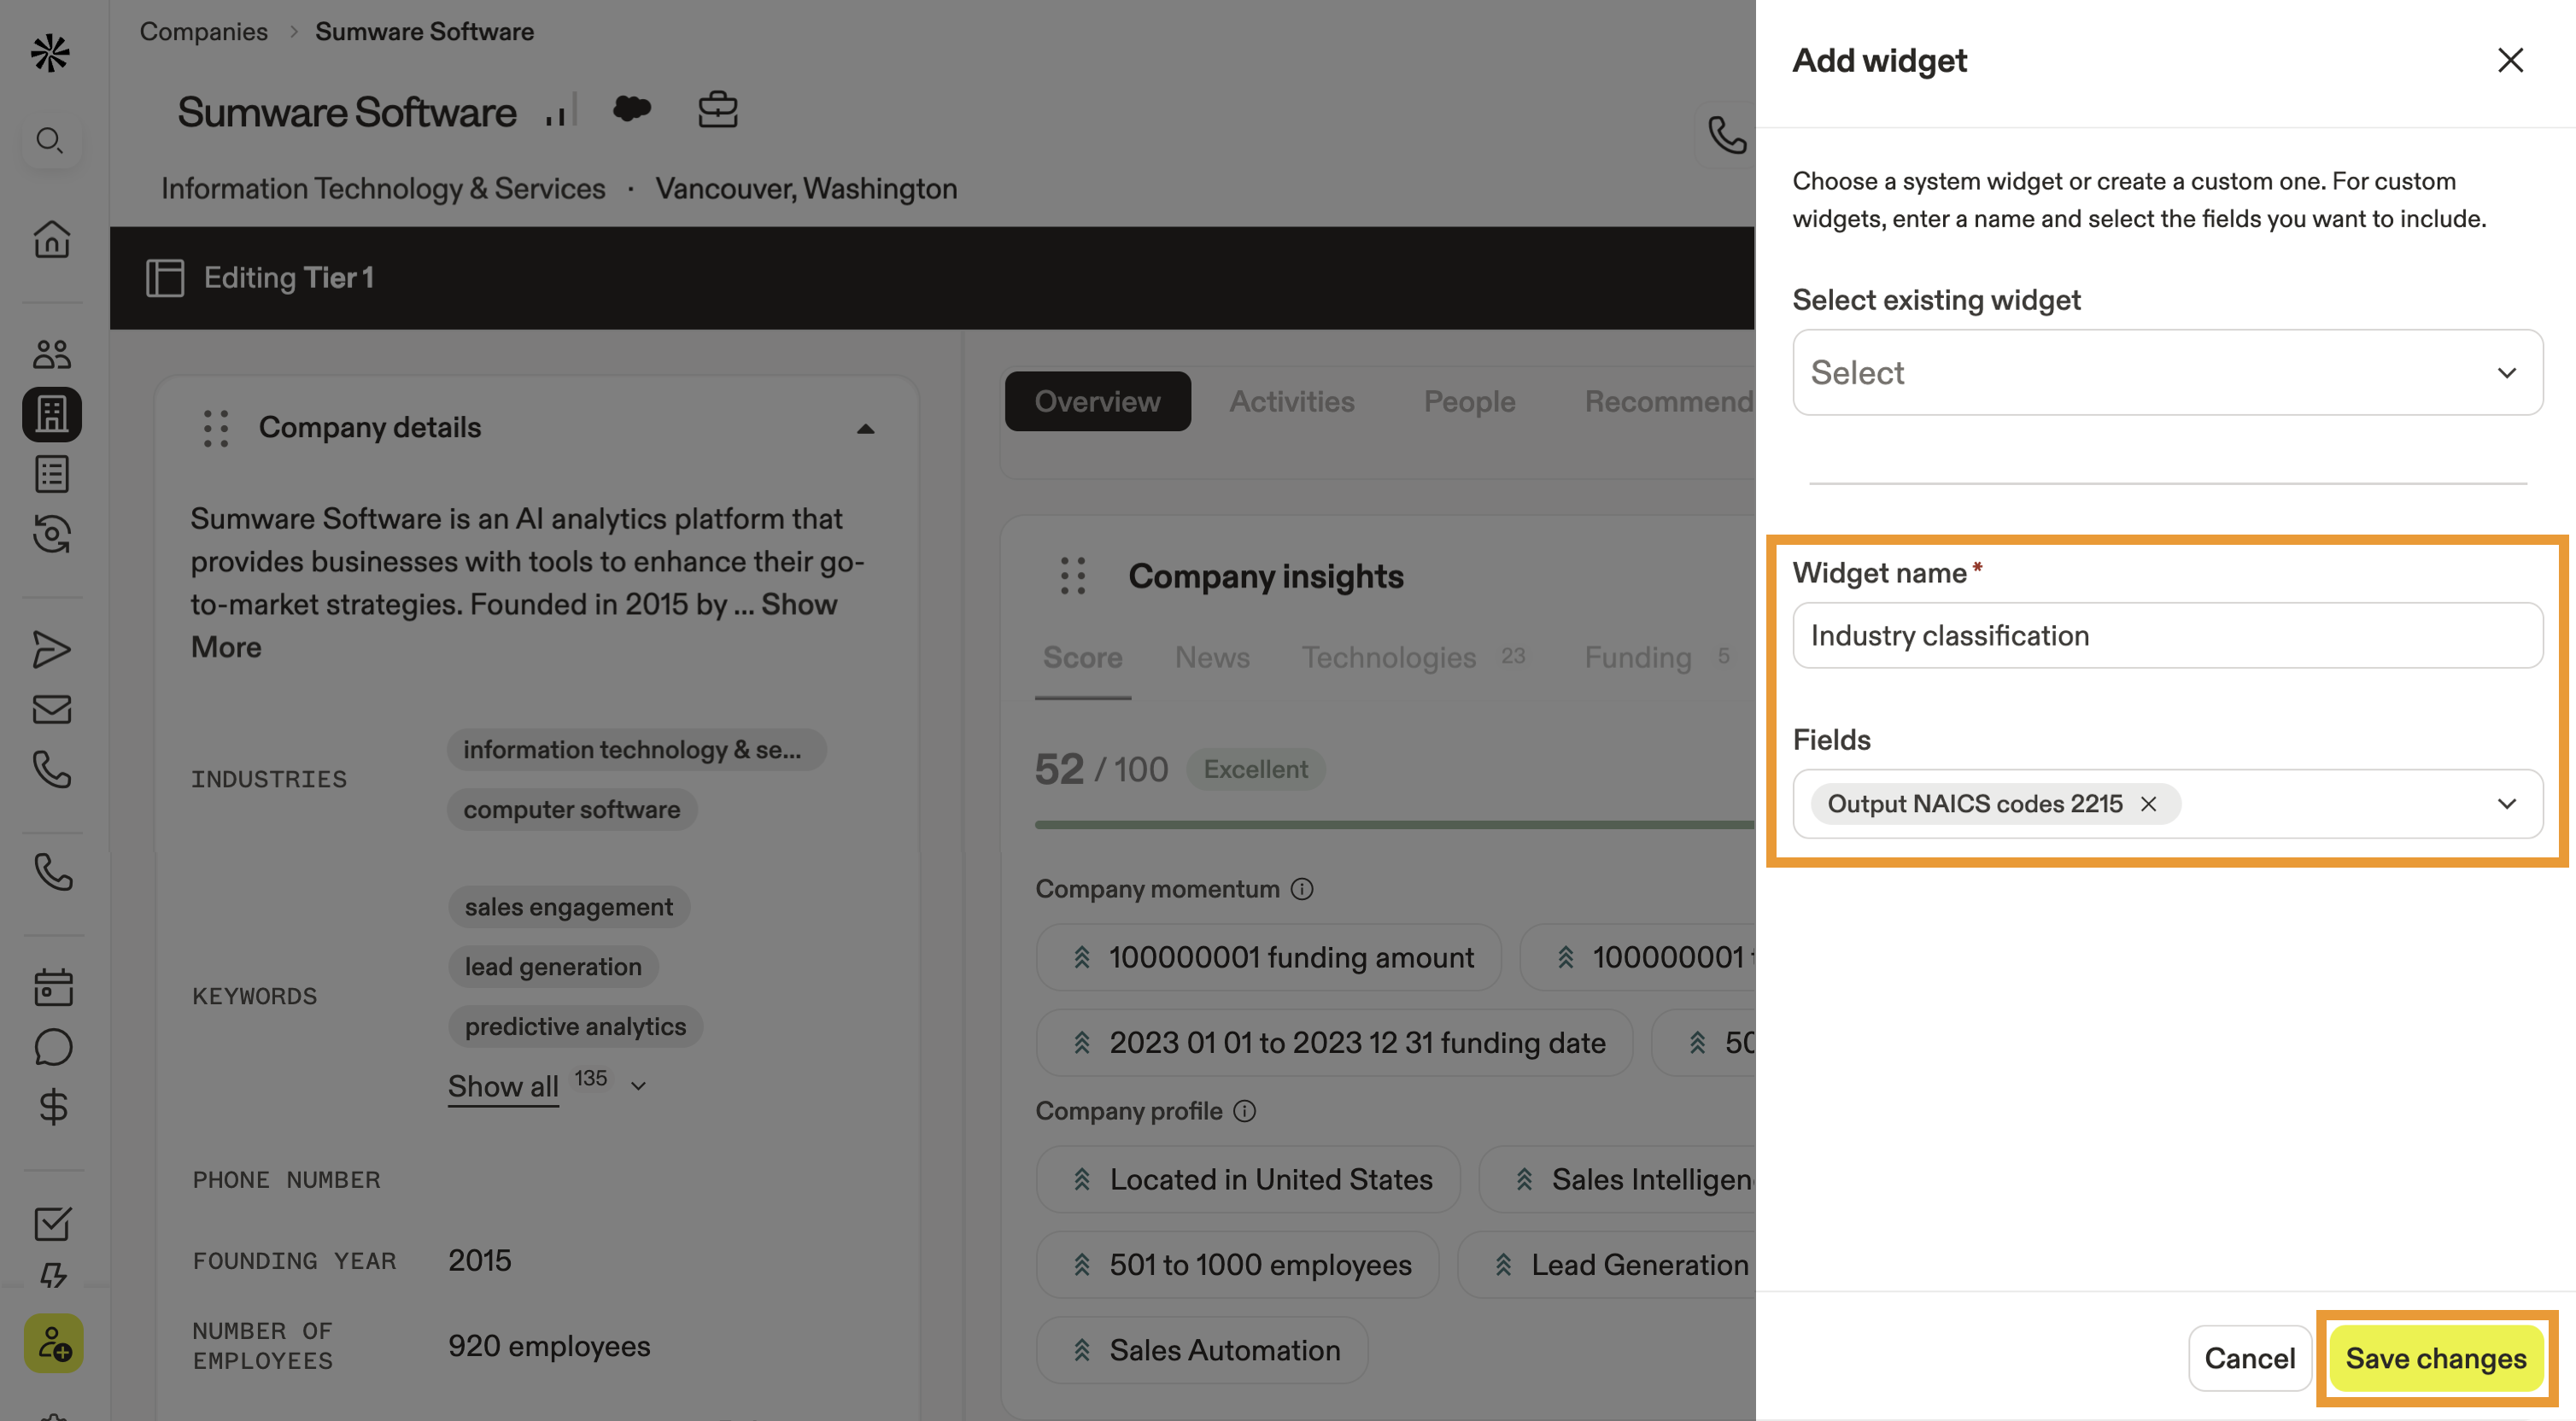Close the Add widget panel
The width and height of the screenshot is (2576, 1421).
2509,60
